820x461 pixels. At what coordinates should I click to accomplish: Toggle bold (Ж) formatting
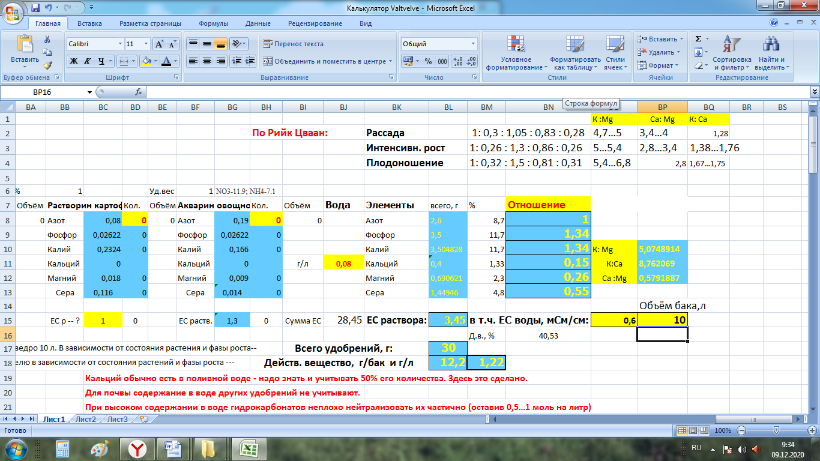pyautogui.click(x=74, y=61)
